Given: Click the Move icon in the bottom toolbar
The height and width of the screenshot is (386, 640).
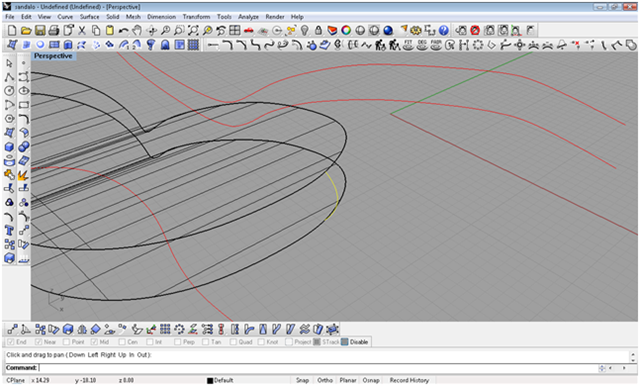Looking at the screenshot, I should [13, 329].
